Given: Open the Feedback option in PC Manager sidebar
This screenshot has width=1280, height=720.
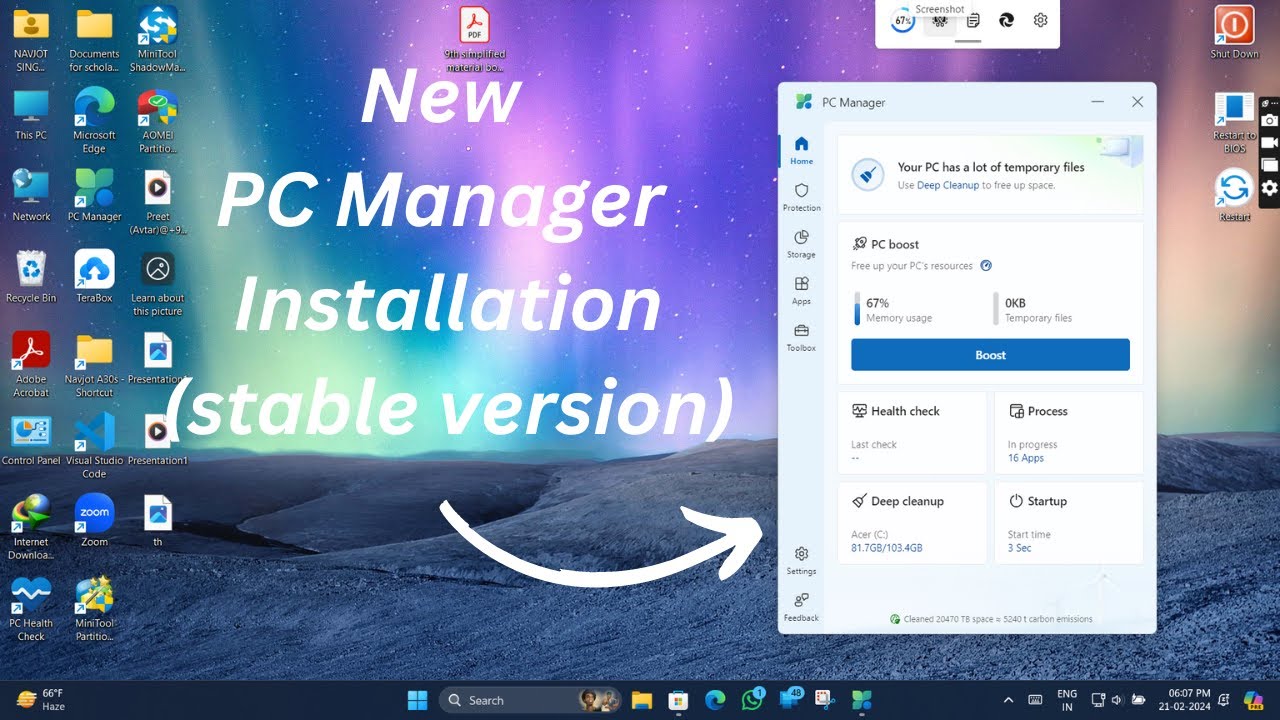Looking at the screenshot, I should [x=801, y=607].
